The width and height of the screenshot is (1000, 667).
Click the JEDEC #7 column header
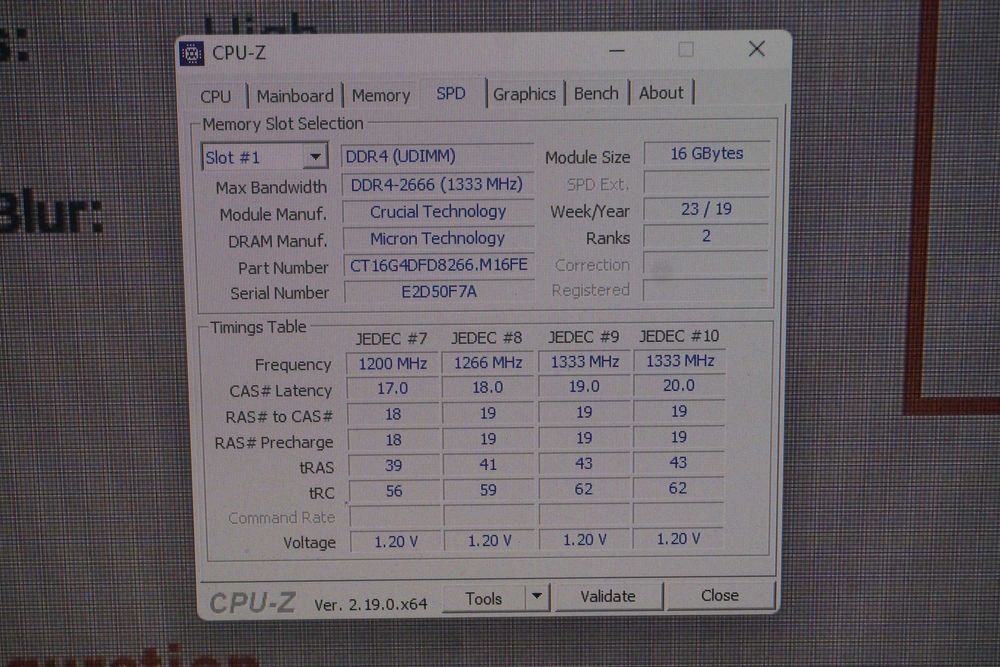click(x=391, y=339)
